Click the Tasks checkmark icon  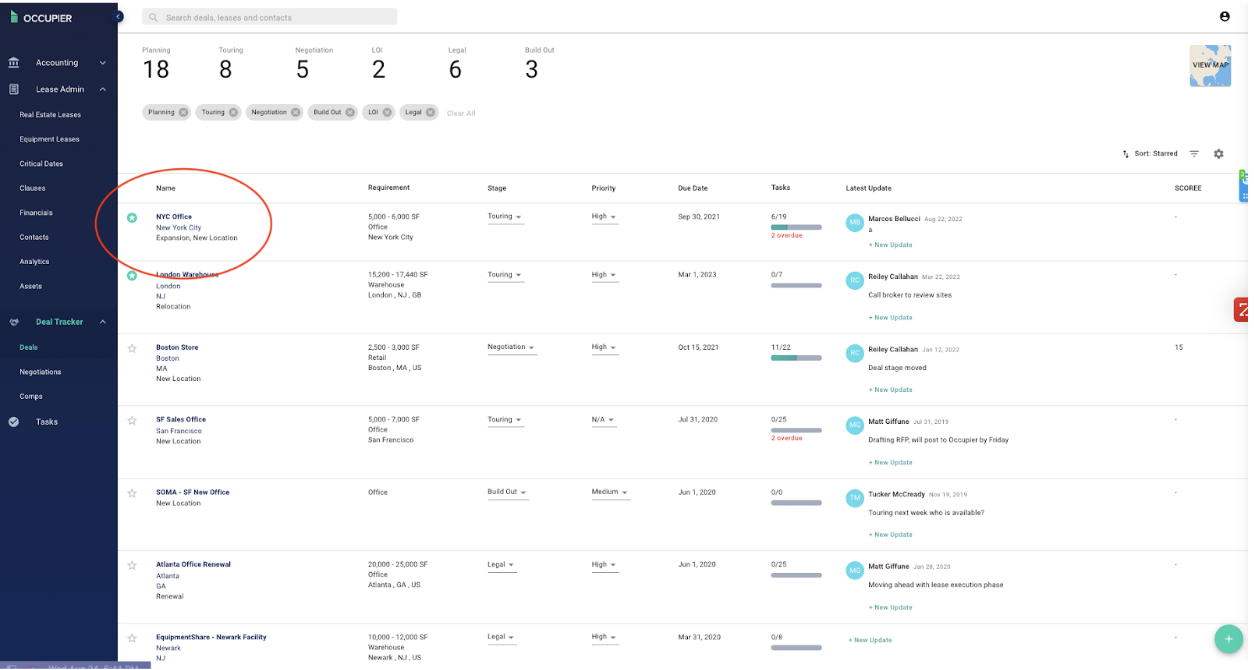coord(14,422)
